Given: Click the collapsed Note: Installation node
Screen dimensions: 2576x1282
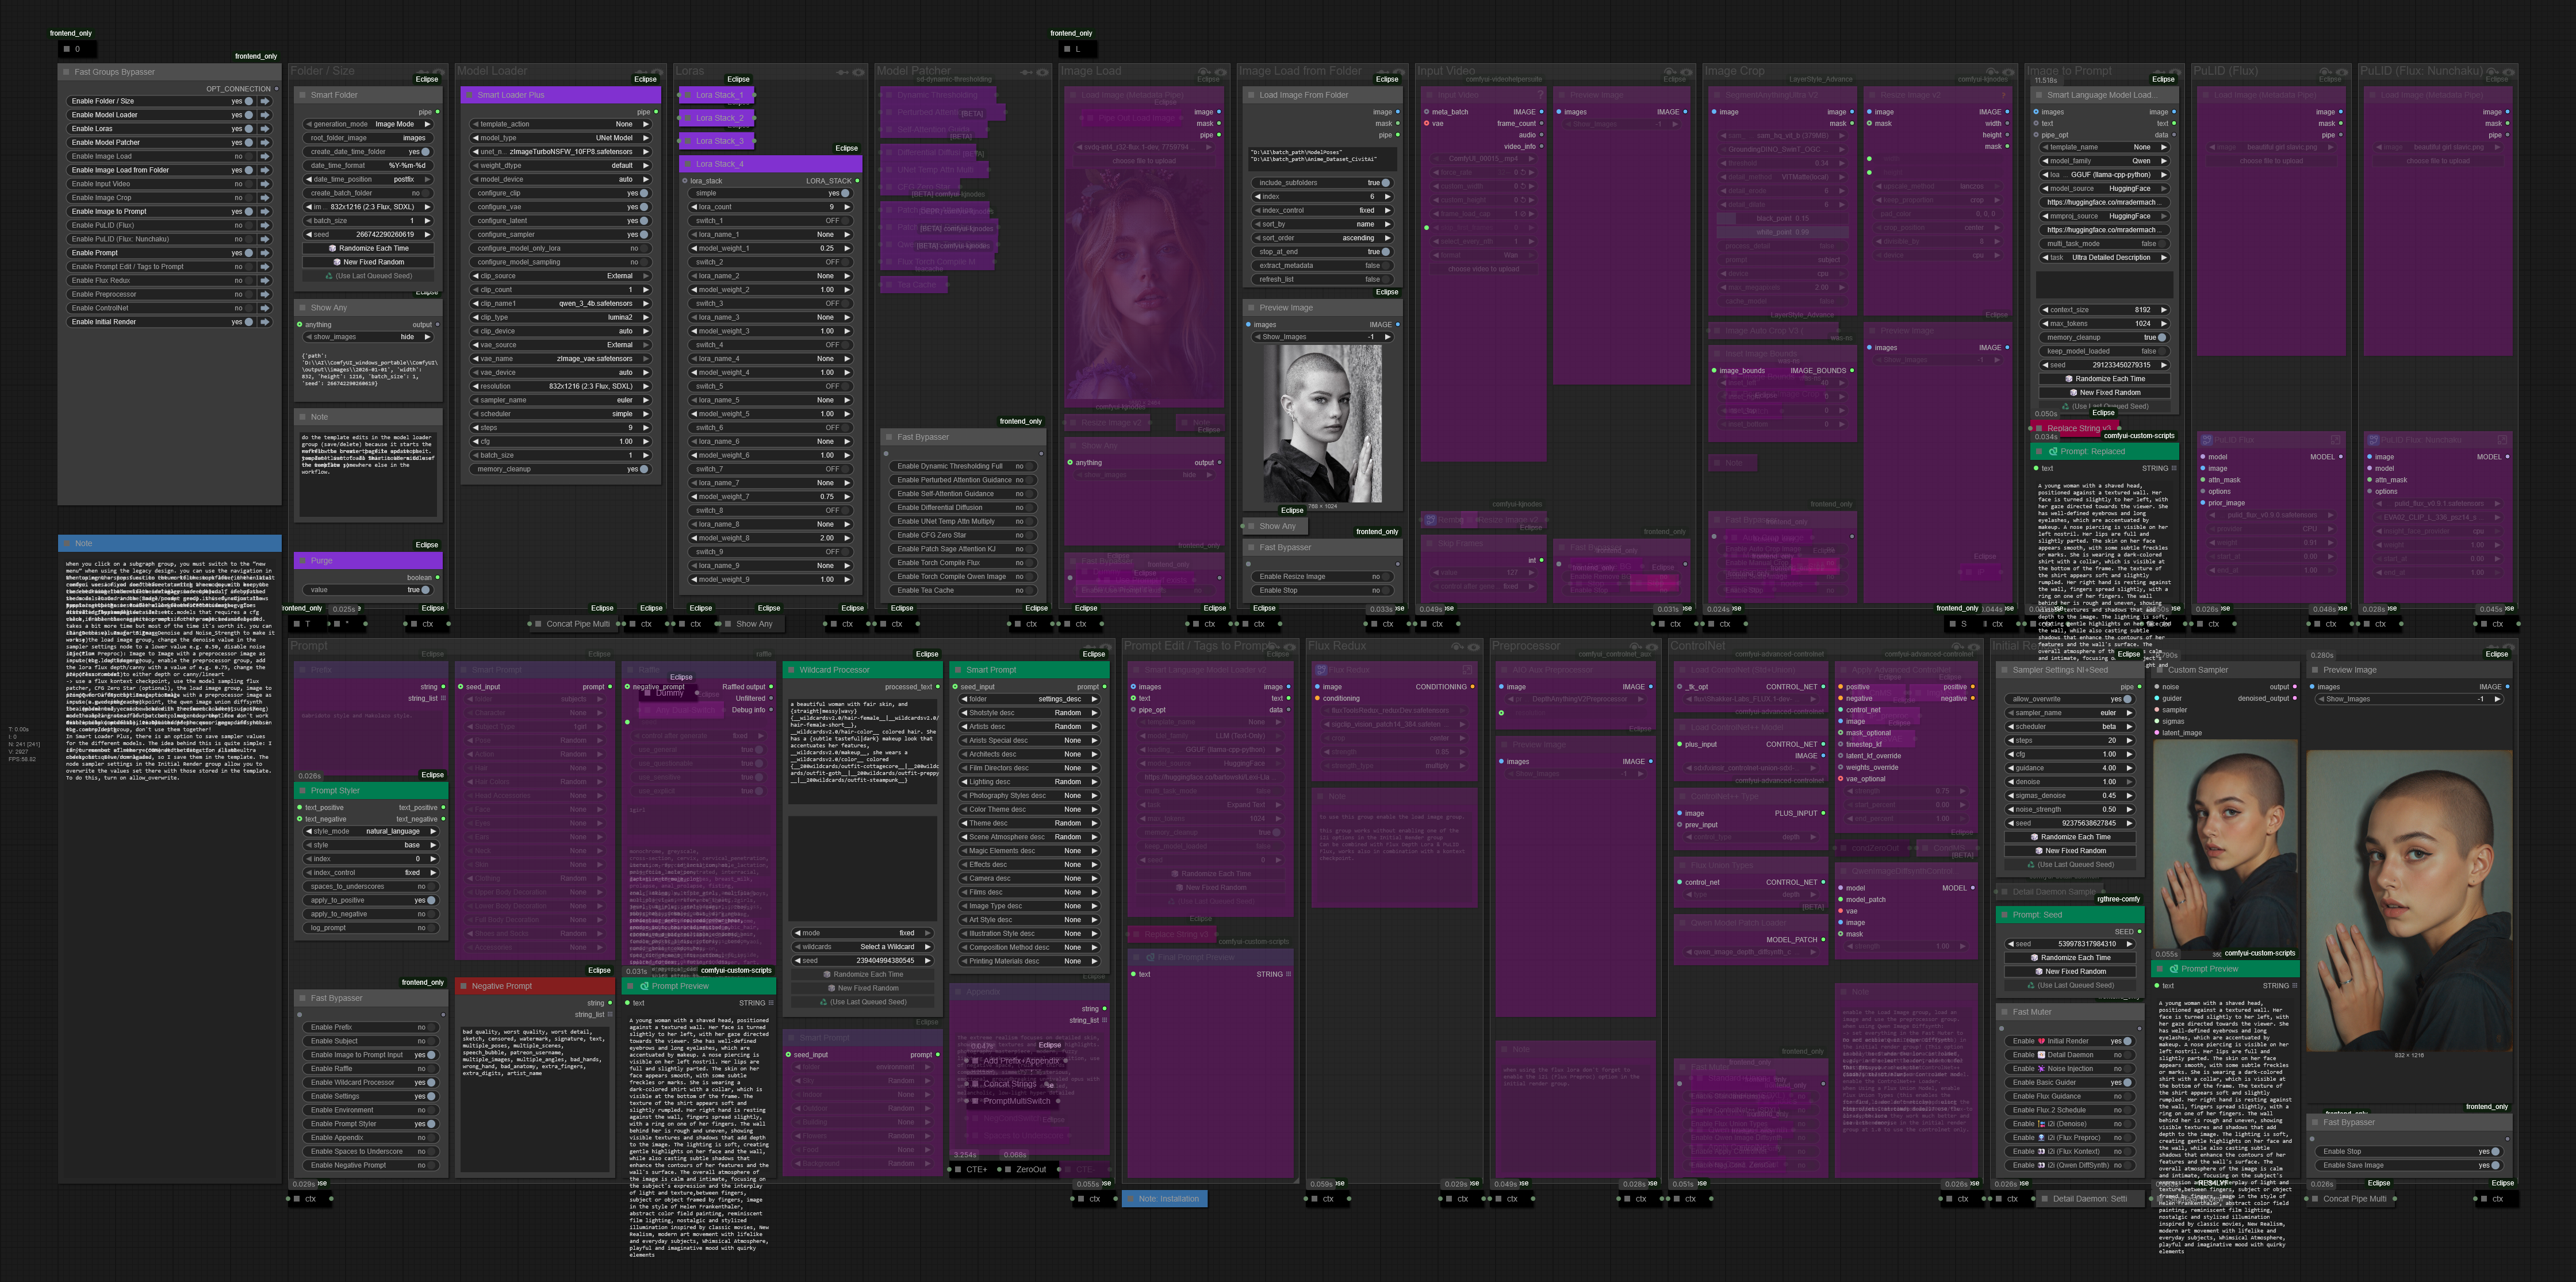Looking at the screenshot, I should pyautogui.click(x=1165, y=1198).
